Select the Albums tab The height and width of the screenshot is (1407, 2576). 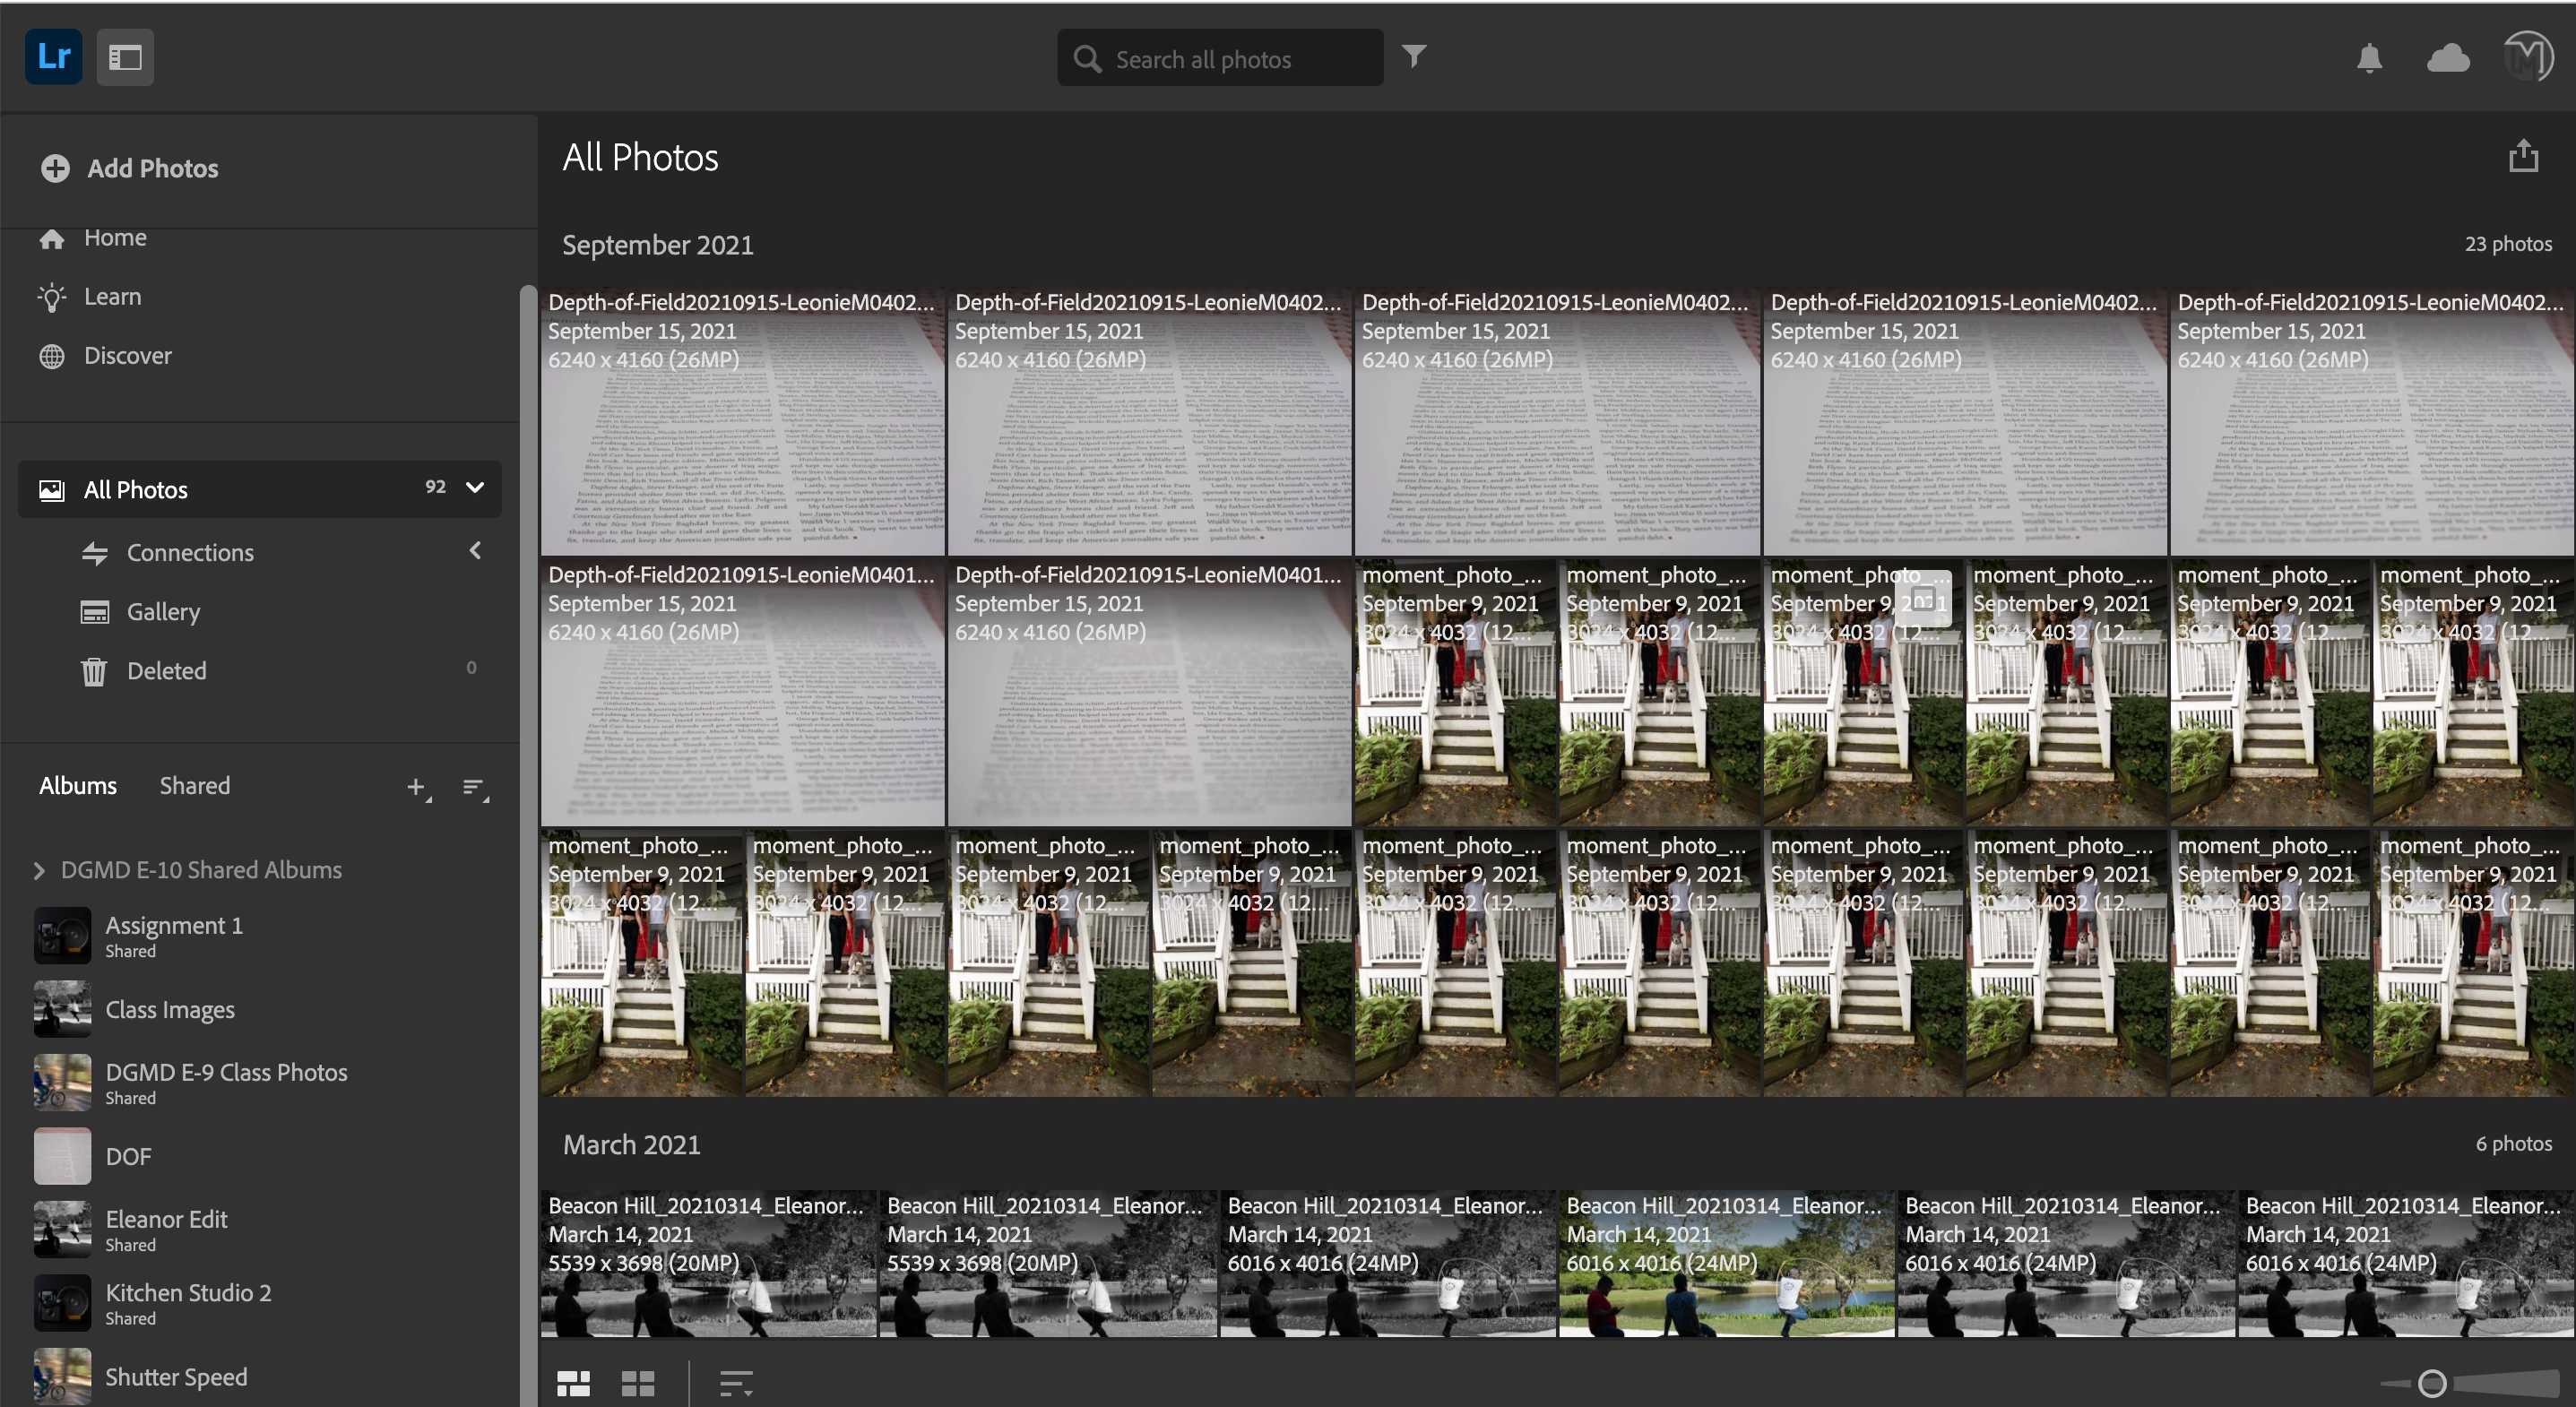tap(78, 786)
